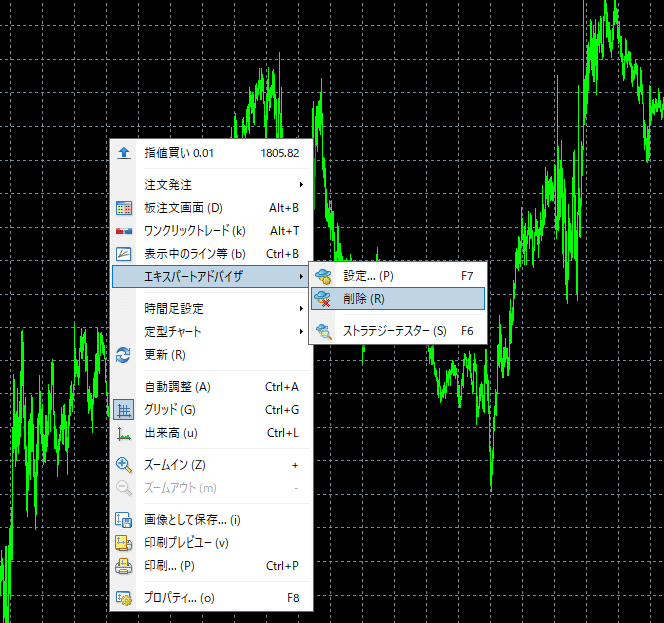
Task: Click the Ctrl+G shortcut text
Action: (282, 410)
